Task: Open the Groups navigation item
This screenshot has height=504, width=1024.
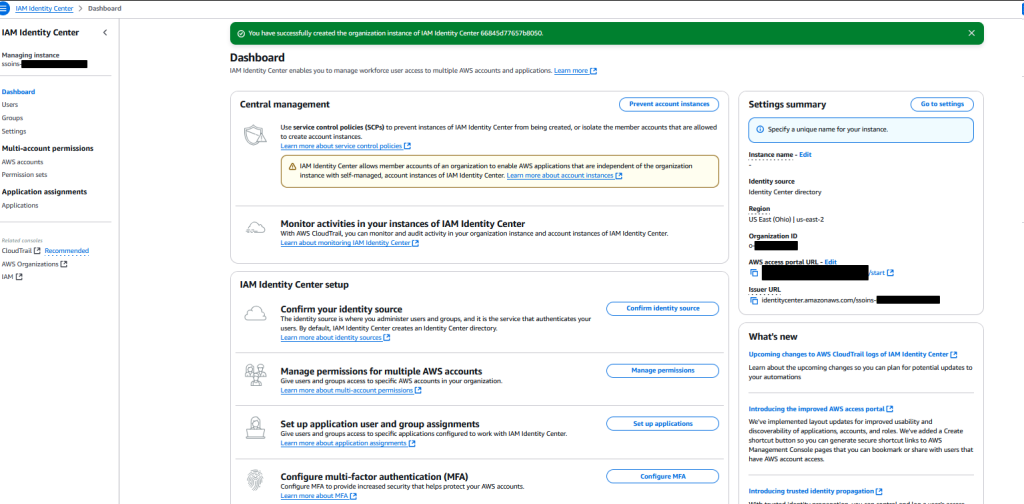Action: coord(12,118)
